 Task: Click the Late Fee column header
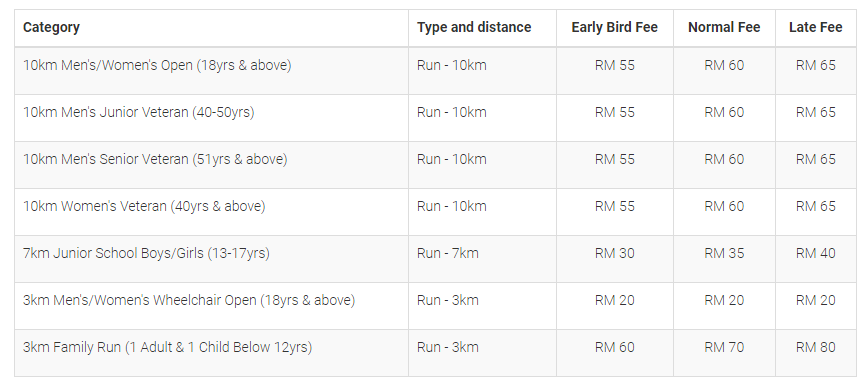click(x=815, y=27)
